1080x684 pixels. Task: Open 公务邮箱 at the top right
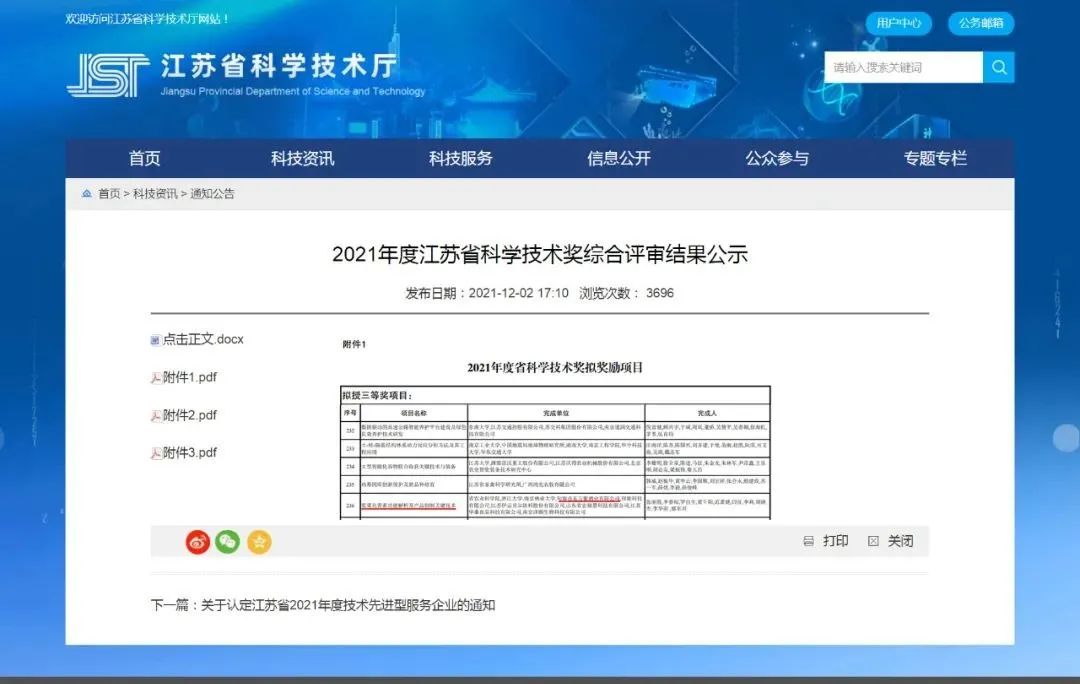pos(981,23)
